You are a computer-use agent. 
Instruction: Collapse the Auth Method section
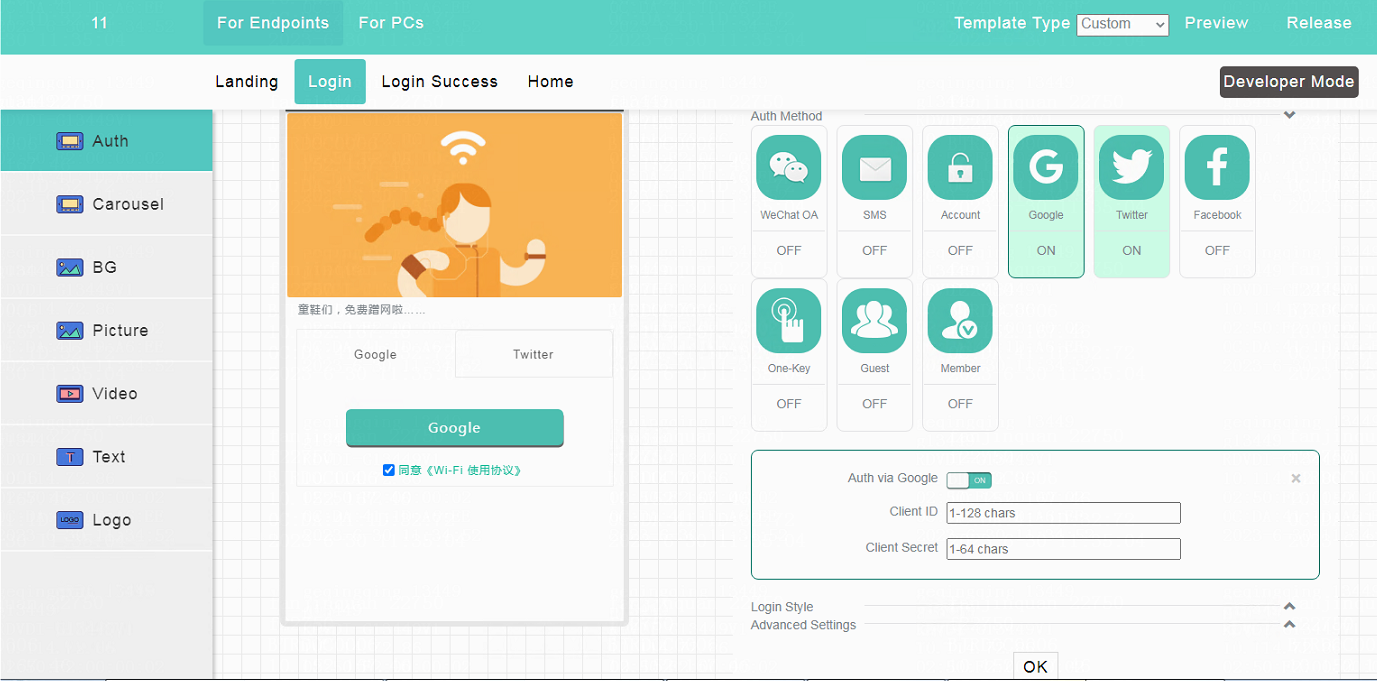pyautogui.click(x=1290, y=115)
